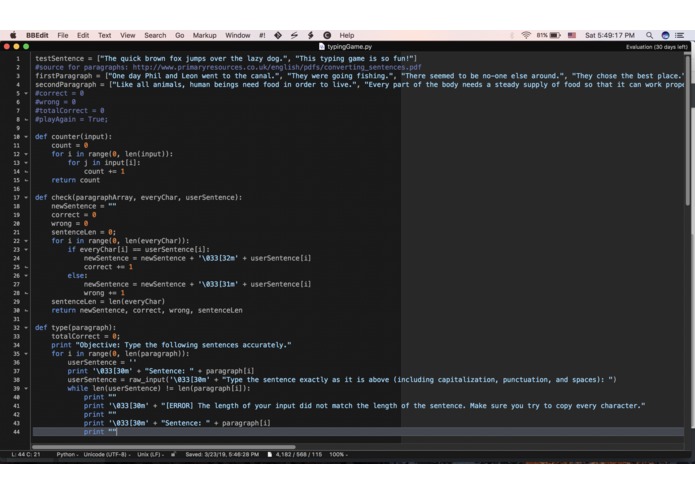Screen dimensions: 695x494
Task: Open Spotlight search magnifier icon
Action: point(649,35)
